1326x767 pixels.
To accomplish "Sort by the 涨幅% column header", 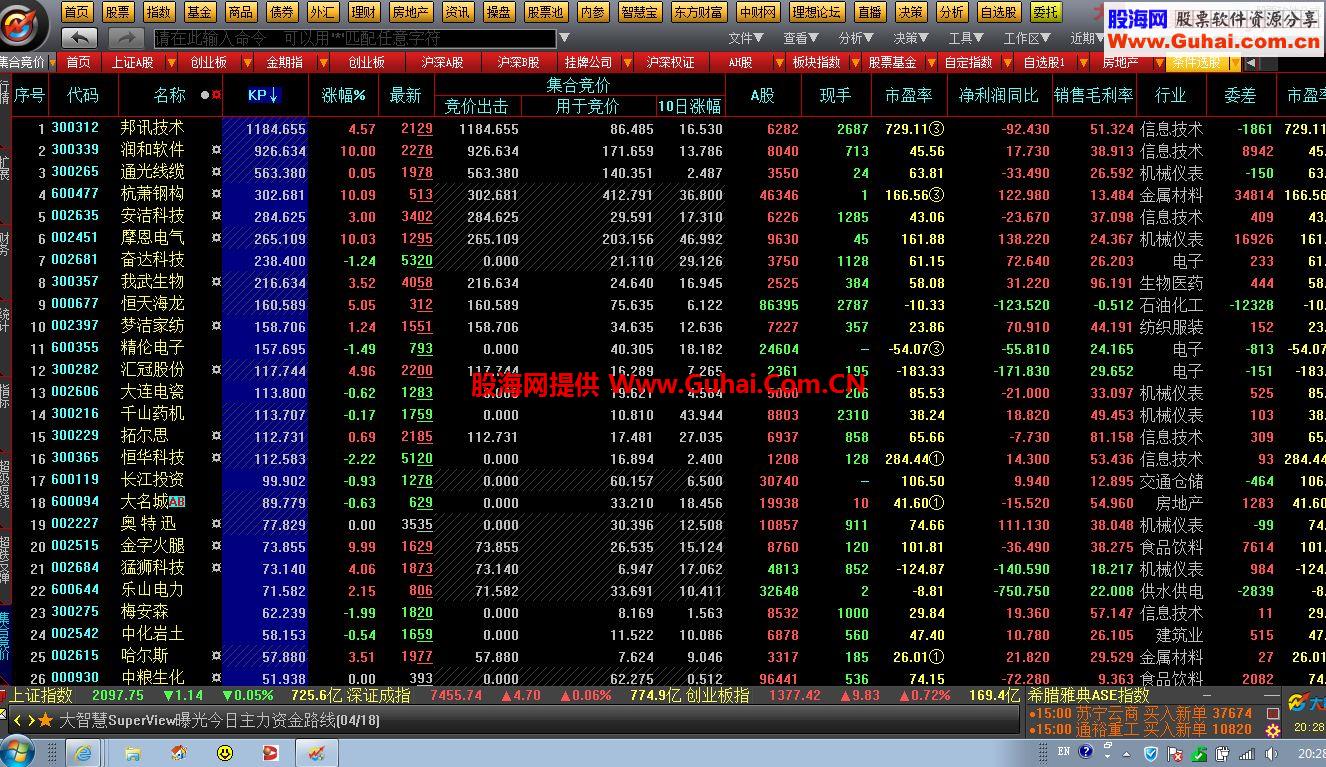I will [x=343, y=95].
